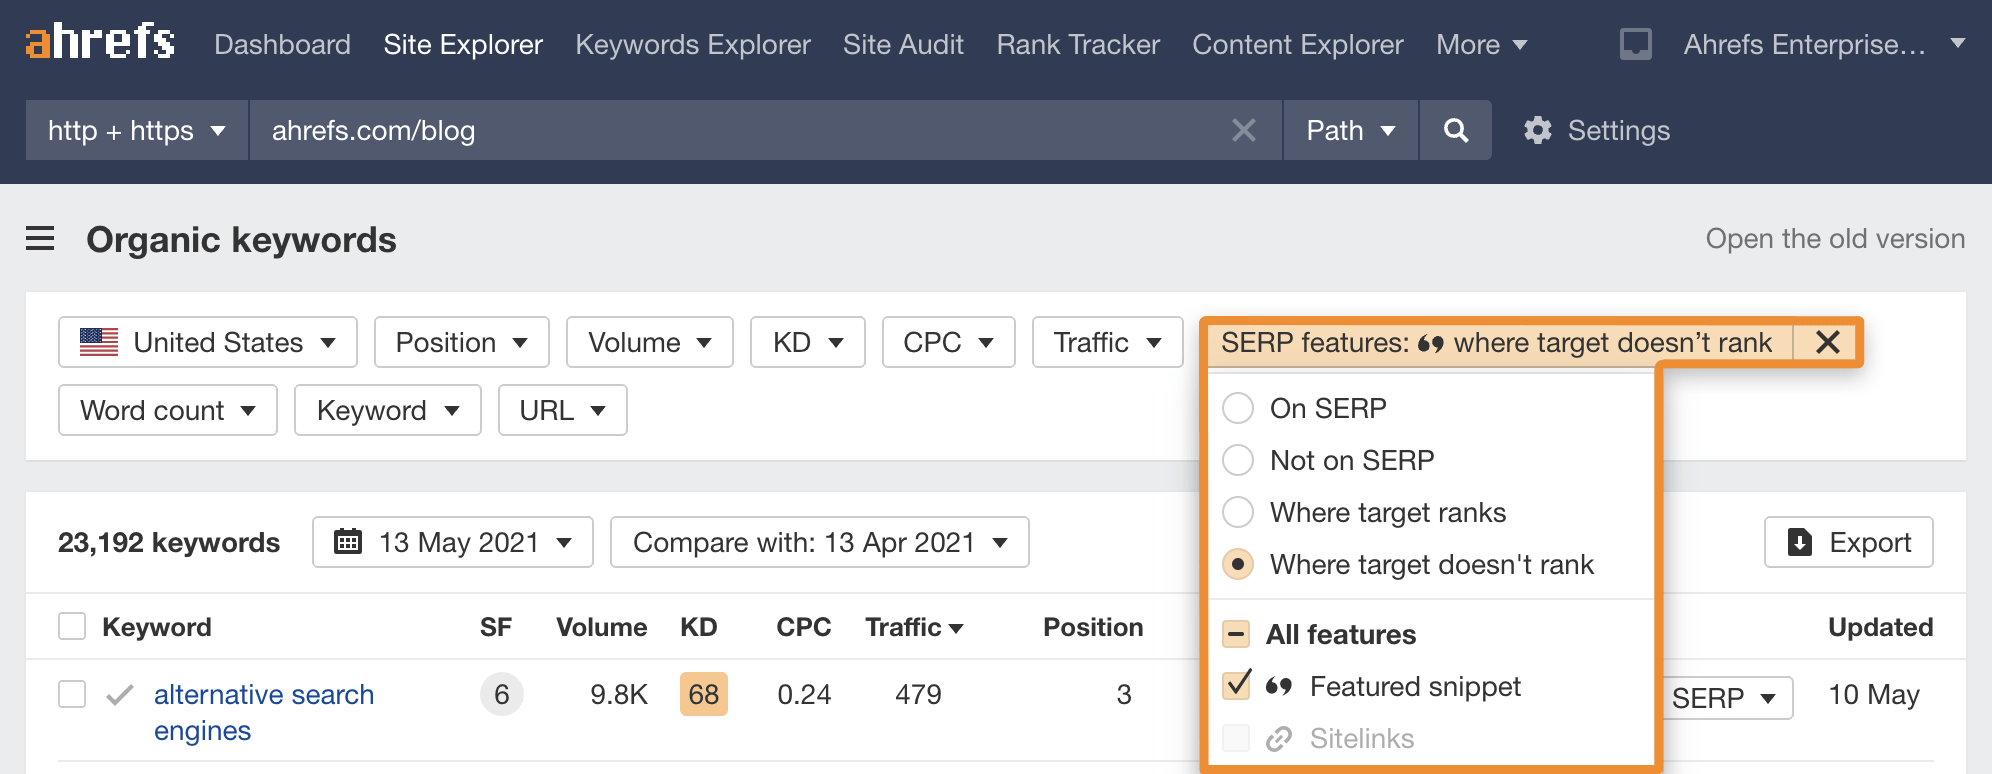The image size is (1992, 774).
Task: Expand the Word count filter
Action: point(168,410)
